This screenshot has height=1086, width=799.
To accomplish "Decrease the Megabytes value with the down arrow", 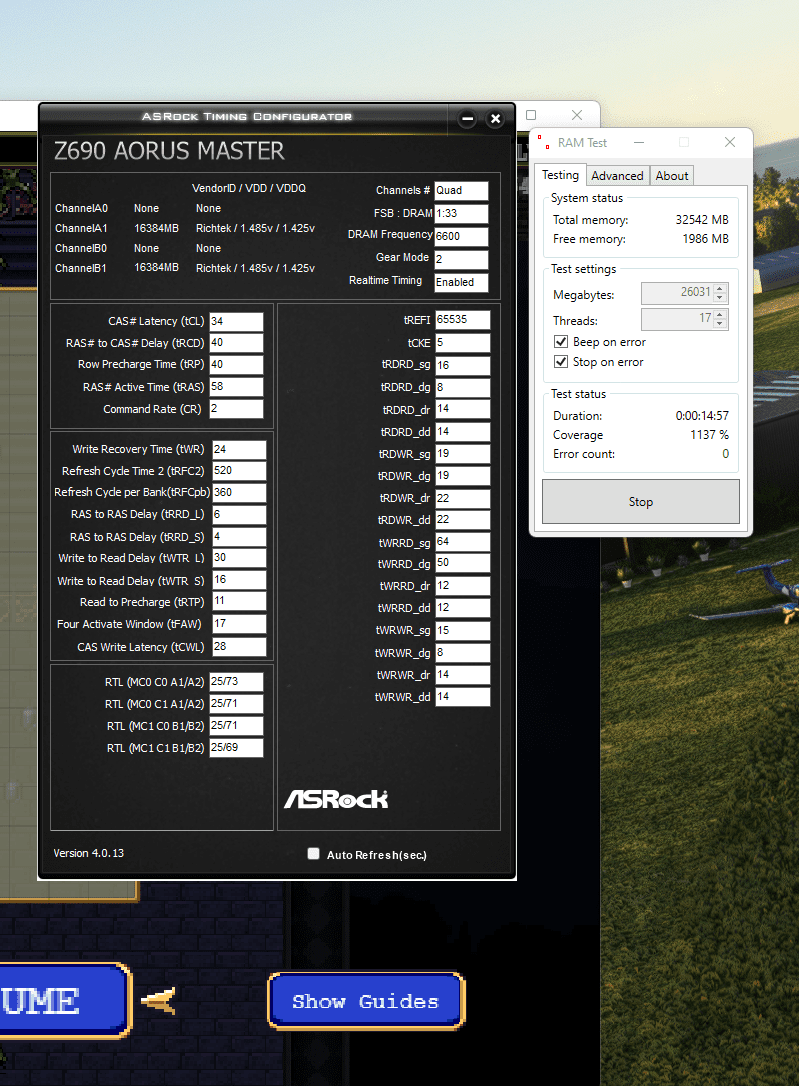I will 720,298.
